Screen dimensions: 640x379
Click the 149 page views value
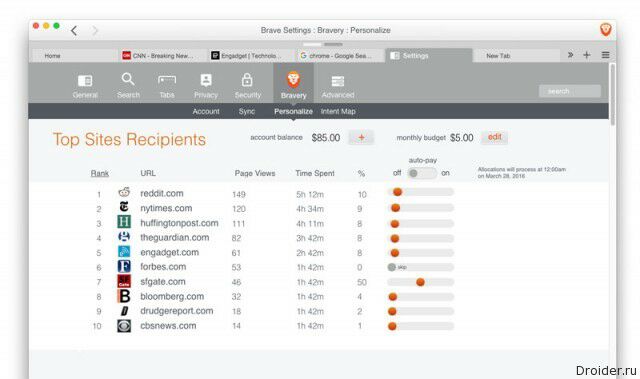(238, 195)
